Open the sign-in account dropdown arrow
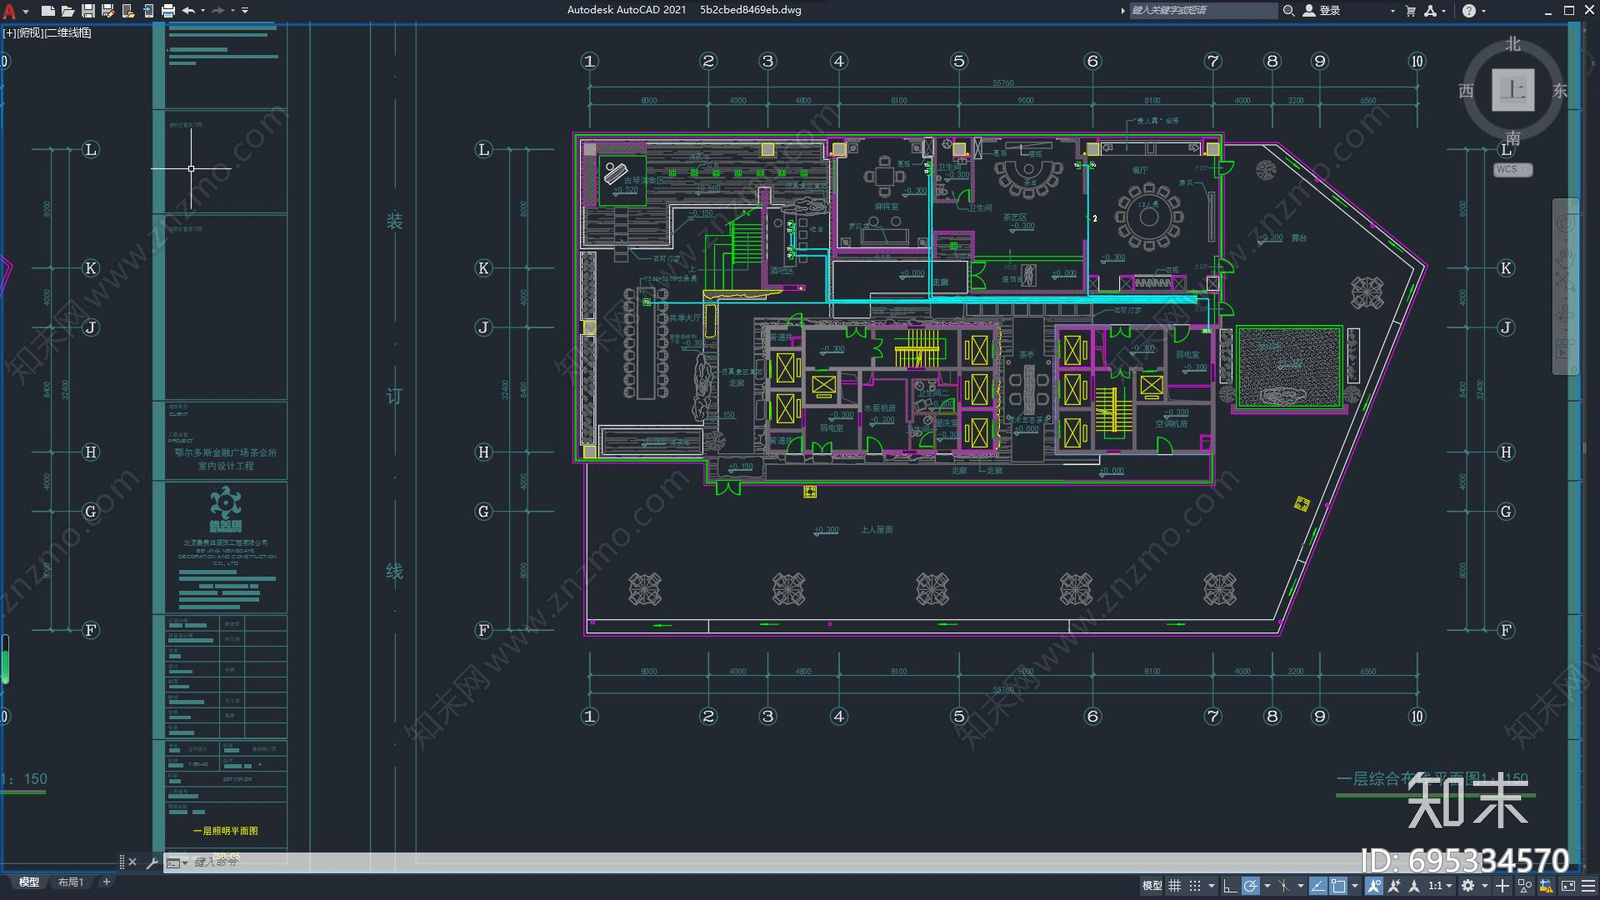Screen dimensions: 1600x900 [x=1392, y=11]
